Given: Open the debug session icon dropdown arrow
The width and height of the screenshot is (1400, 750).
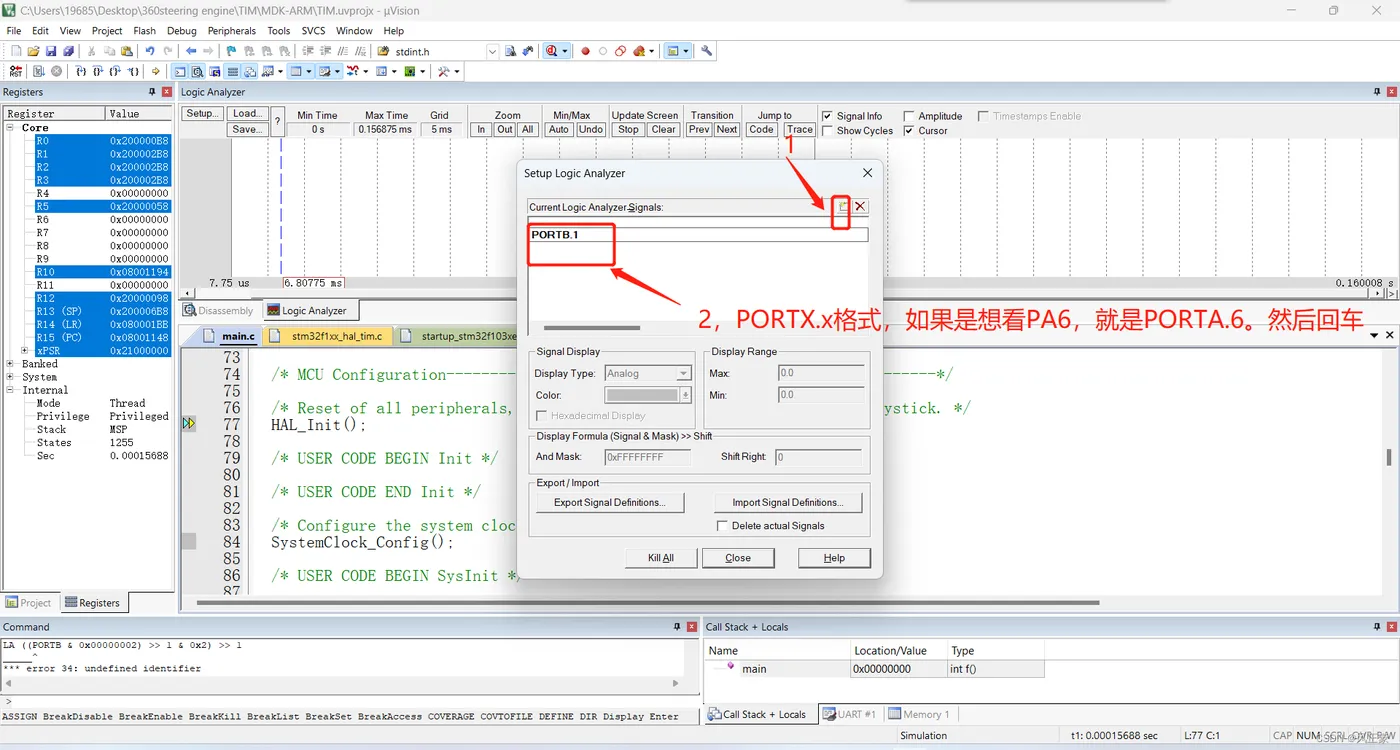Looking at the screenshot, I should pyautogui.click(x=565, y=51).
